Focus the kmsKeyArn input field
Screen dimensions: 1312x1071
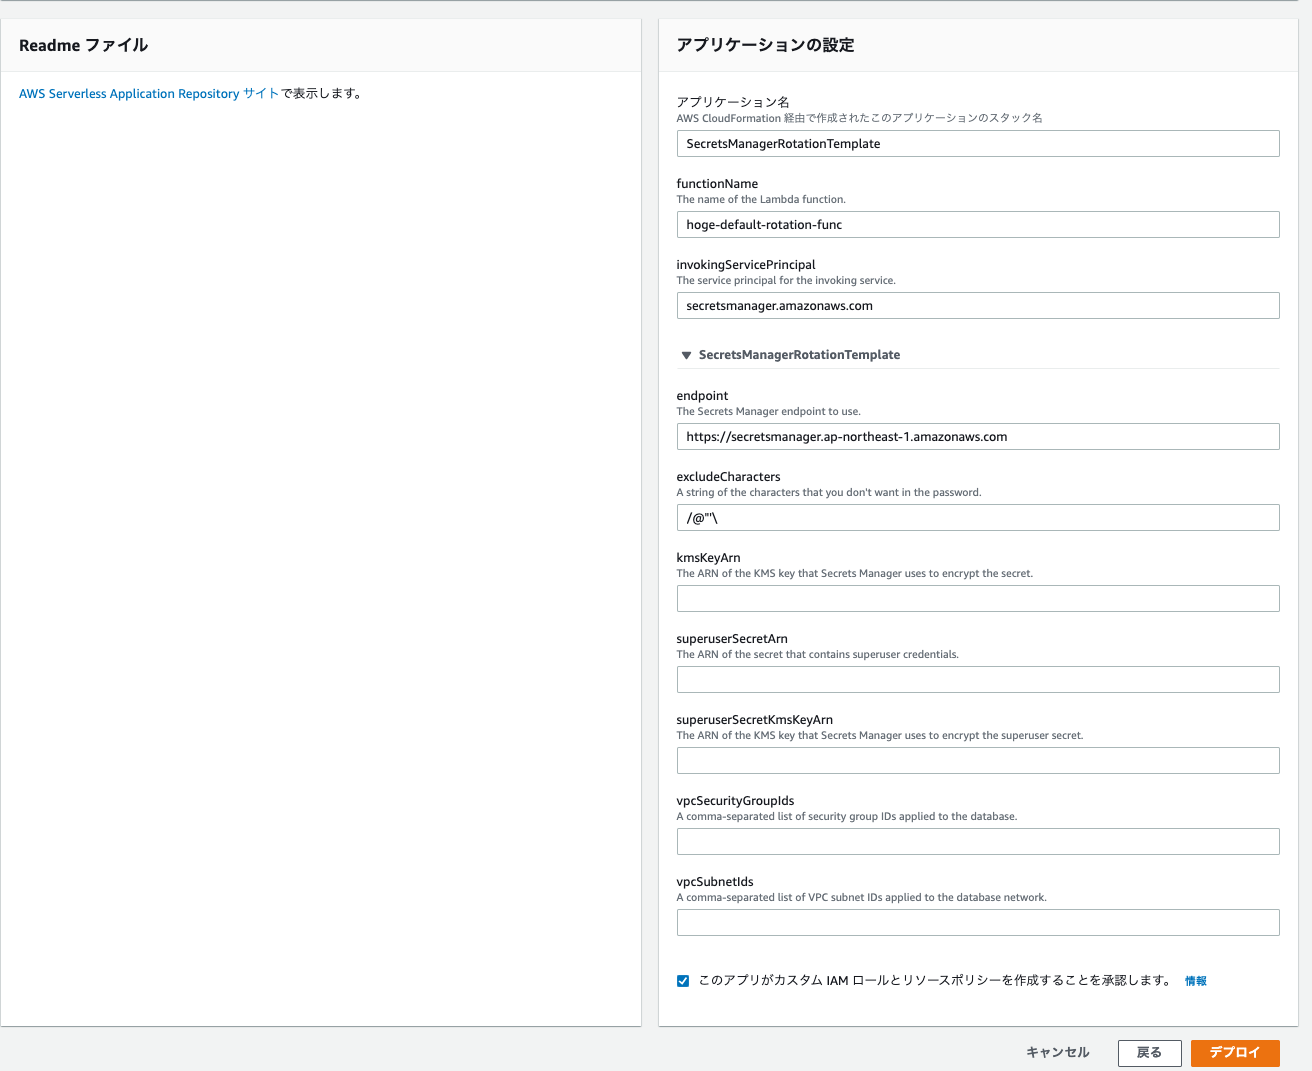point(978,599)
